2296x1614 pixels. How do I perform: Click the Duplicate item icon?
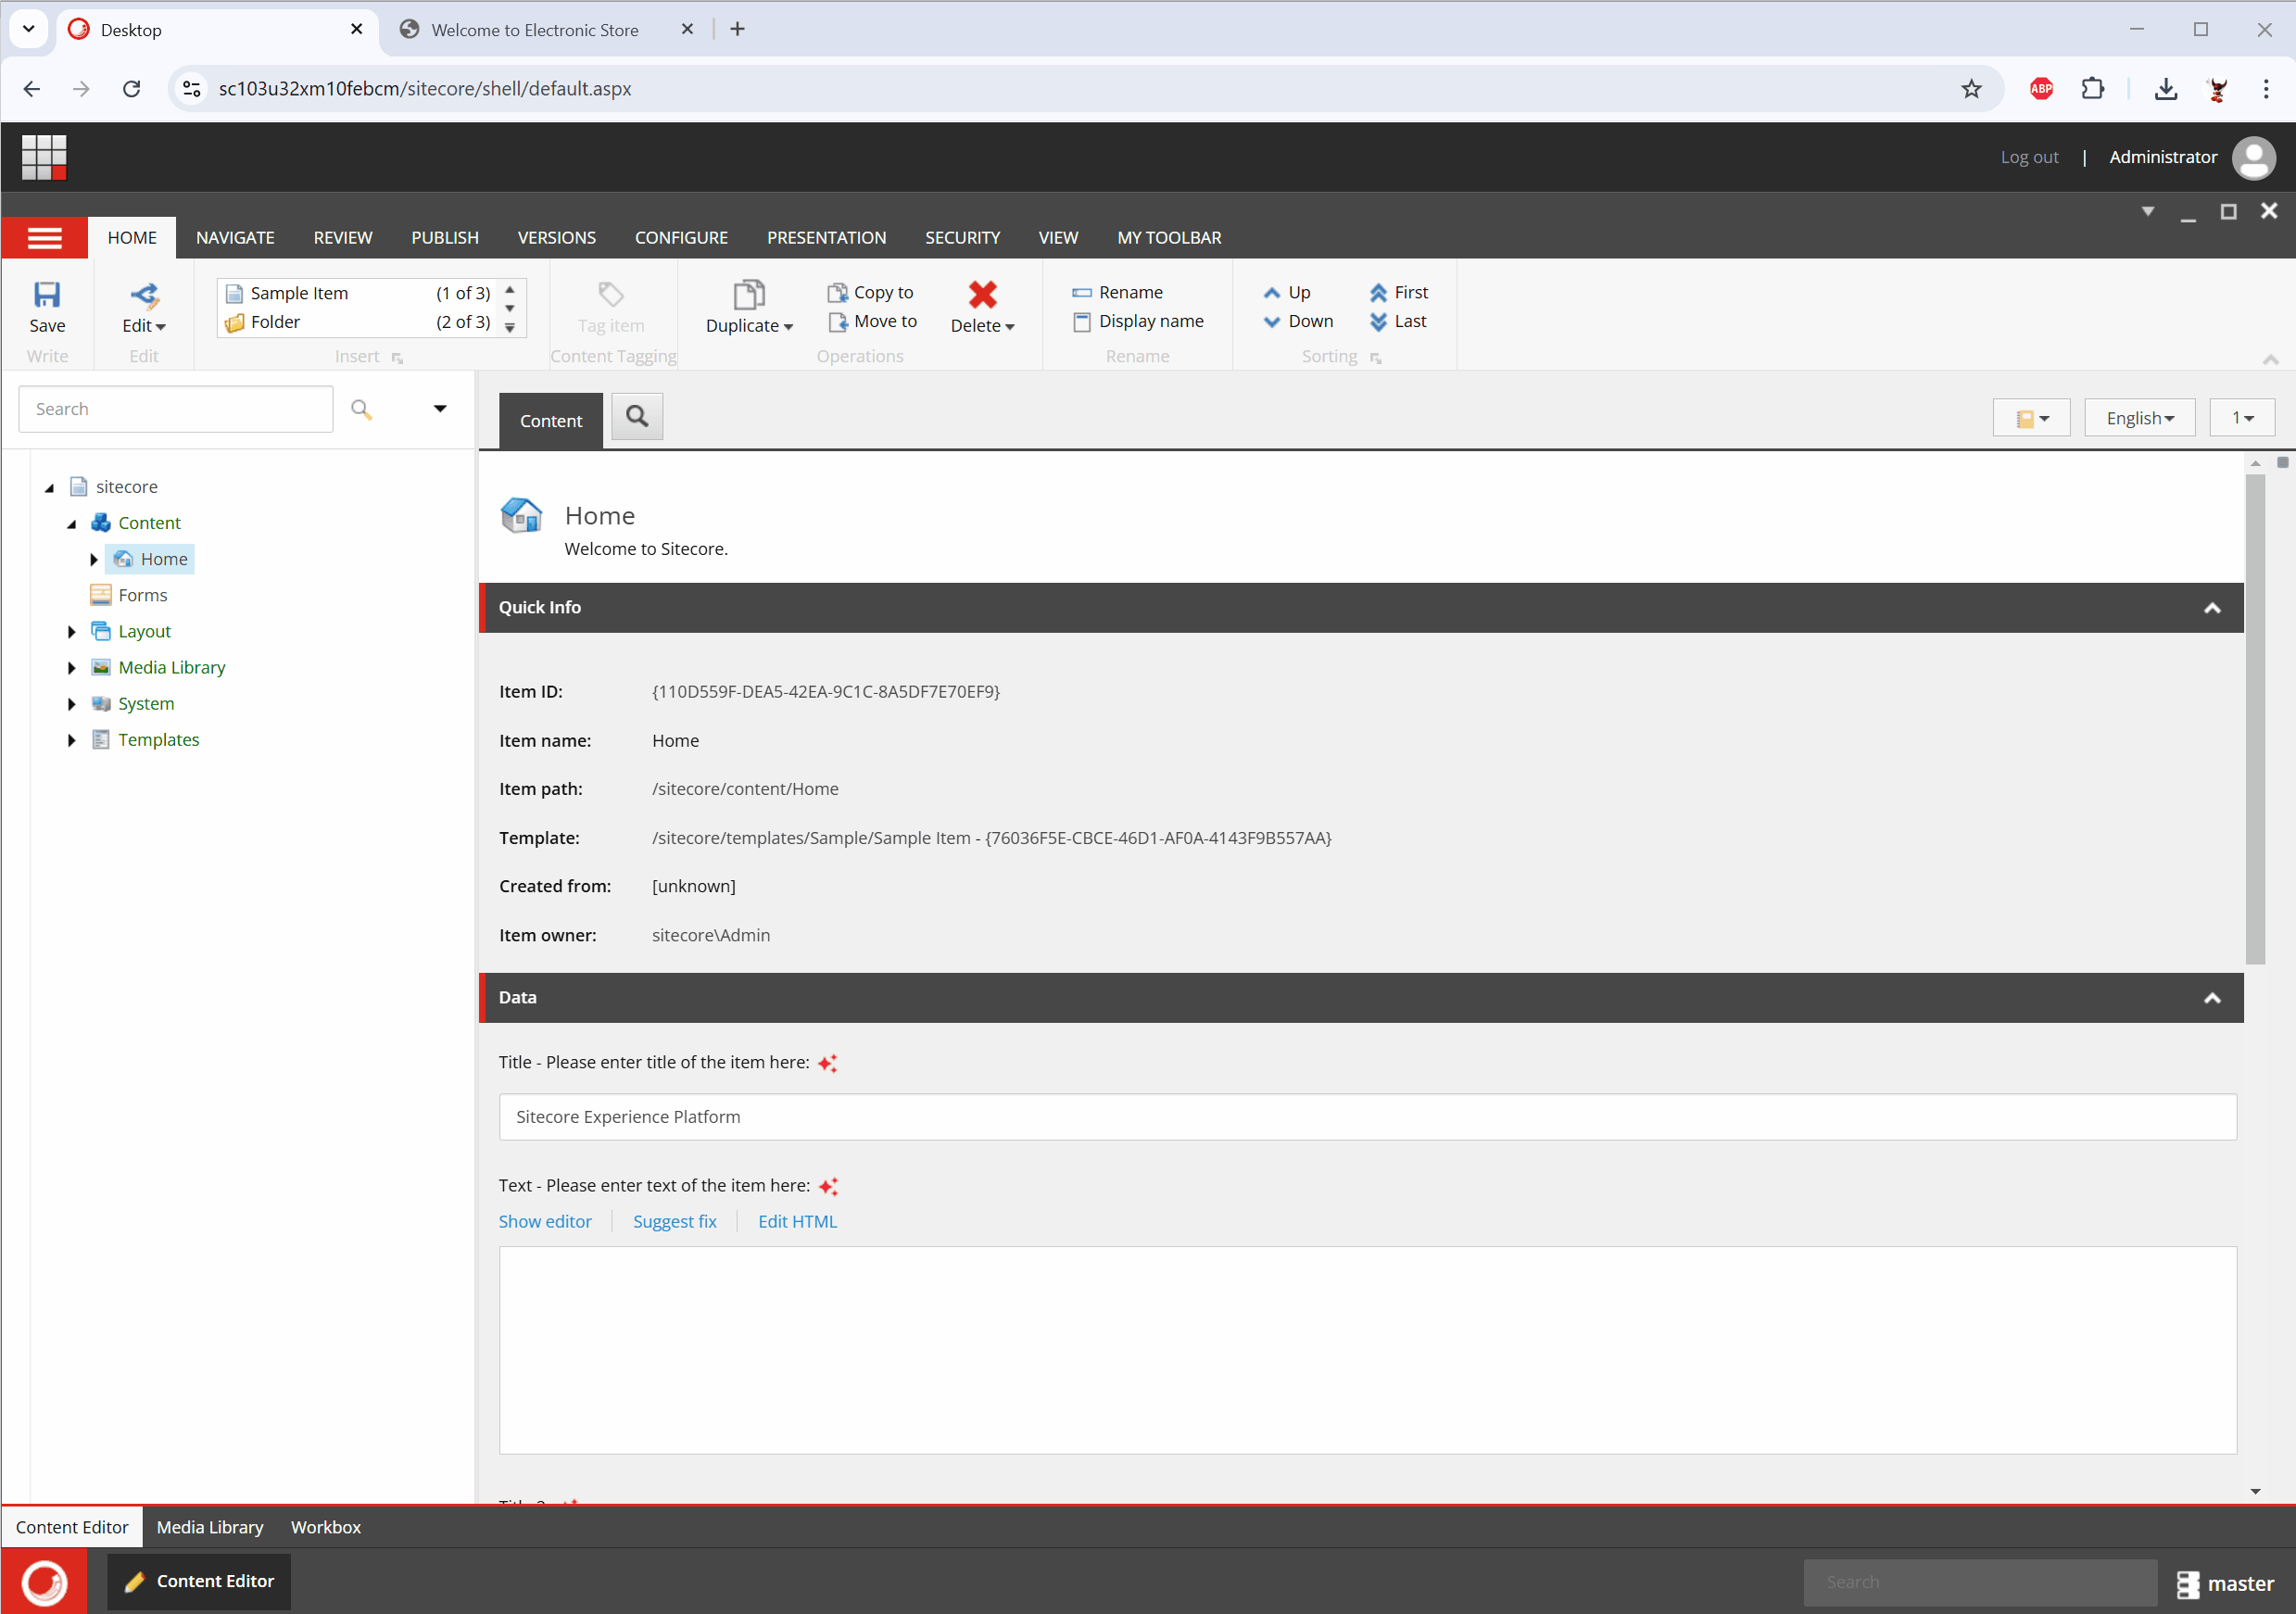pyautogui.click(x=748, y=295)
